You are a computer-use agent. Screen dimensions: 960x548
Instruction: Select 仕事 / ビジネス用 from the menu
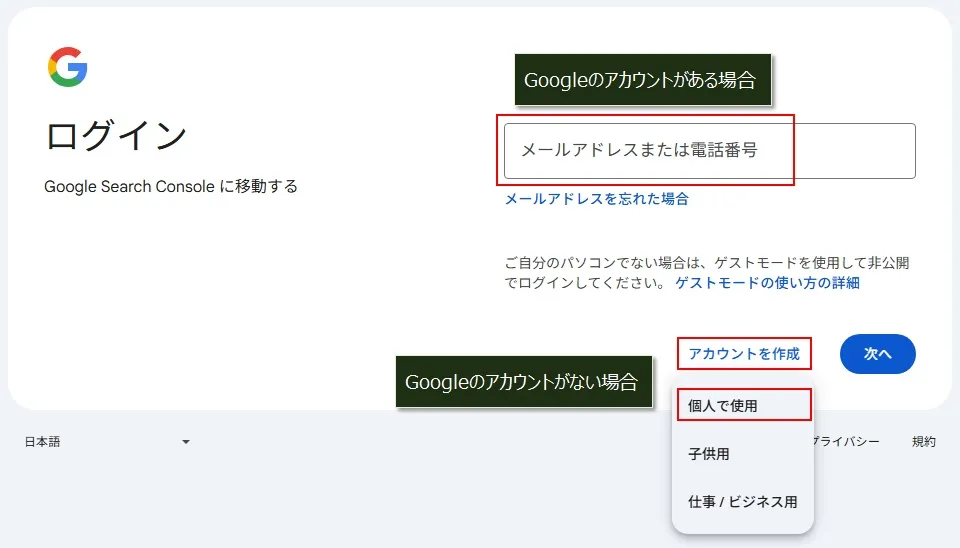(x=743, y=502)
